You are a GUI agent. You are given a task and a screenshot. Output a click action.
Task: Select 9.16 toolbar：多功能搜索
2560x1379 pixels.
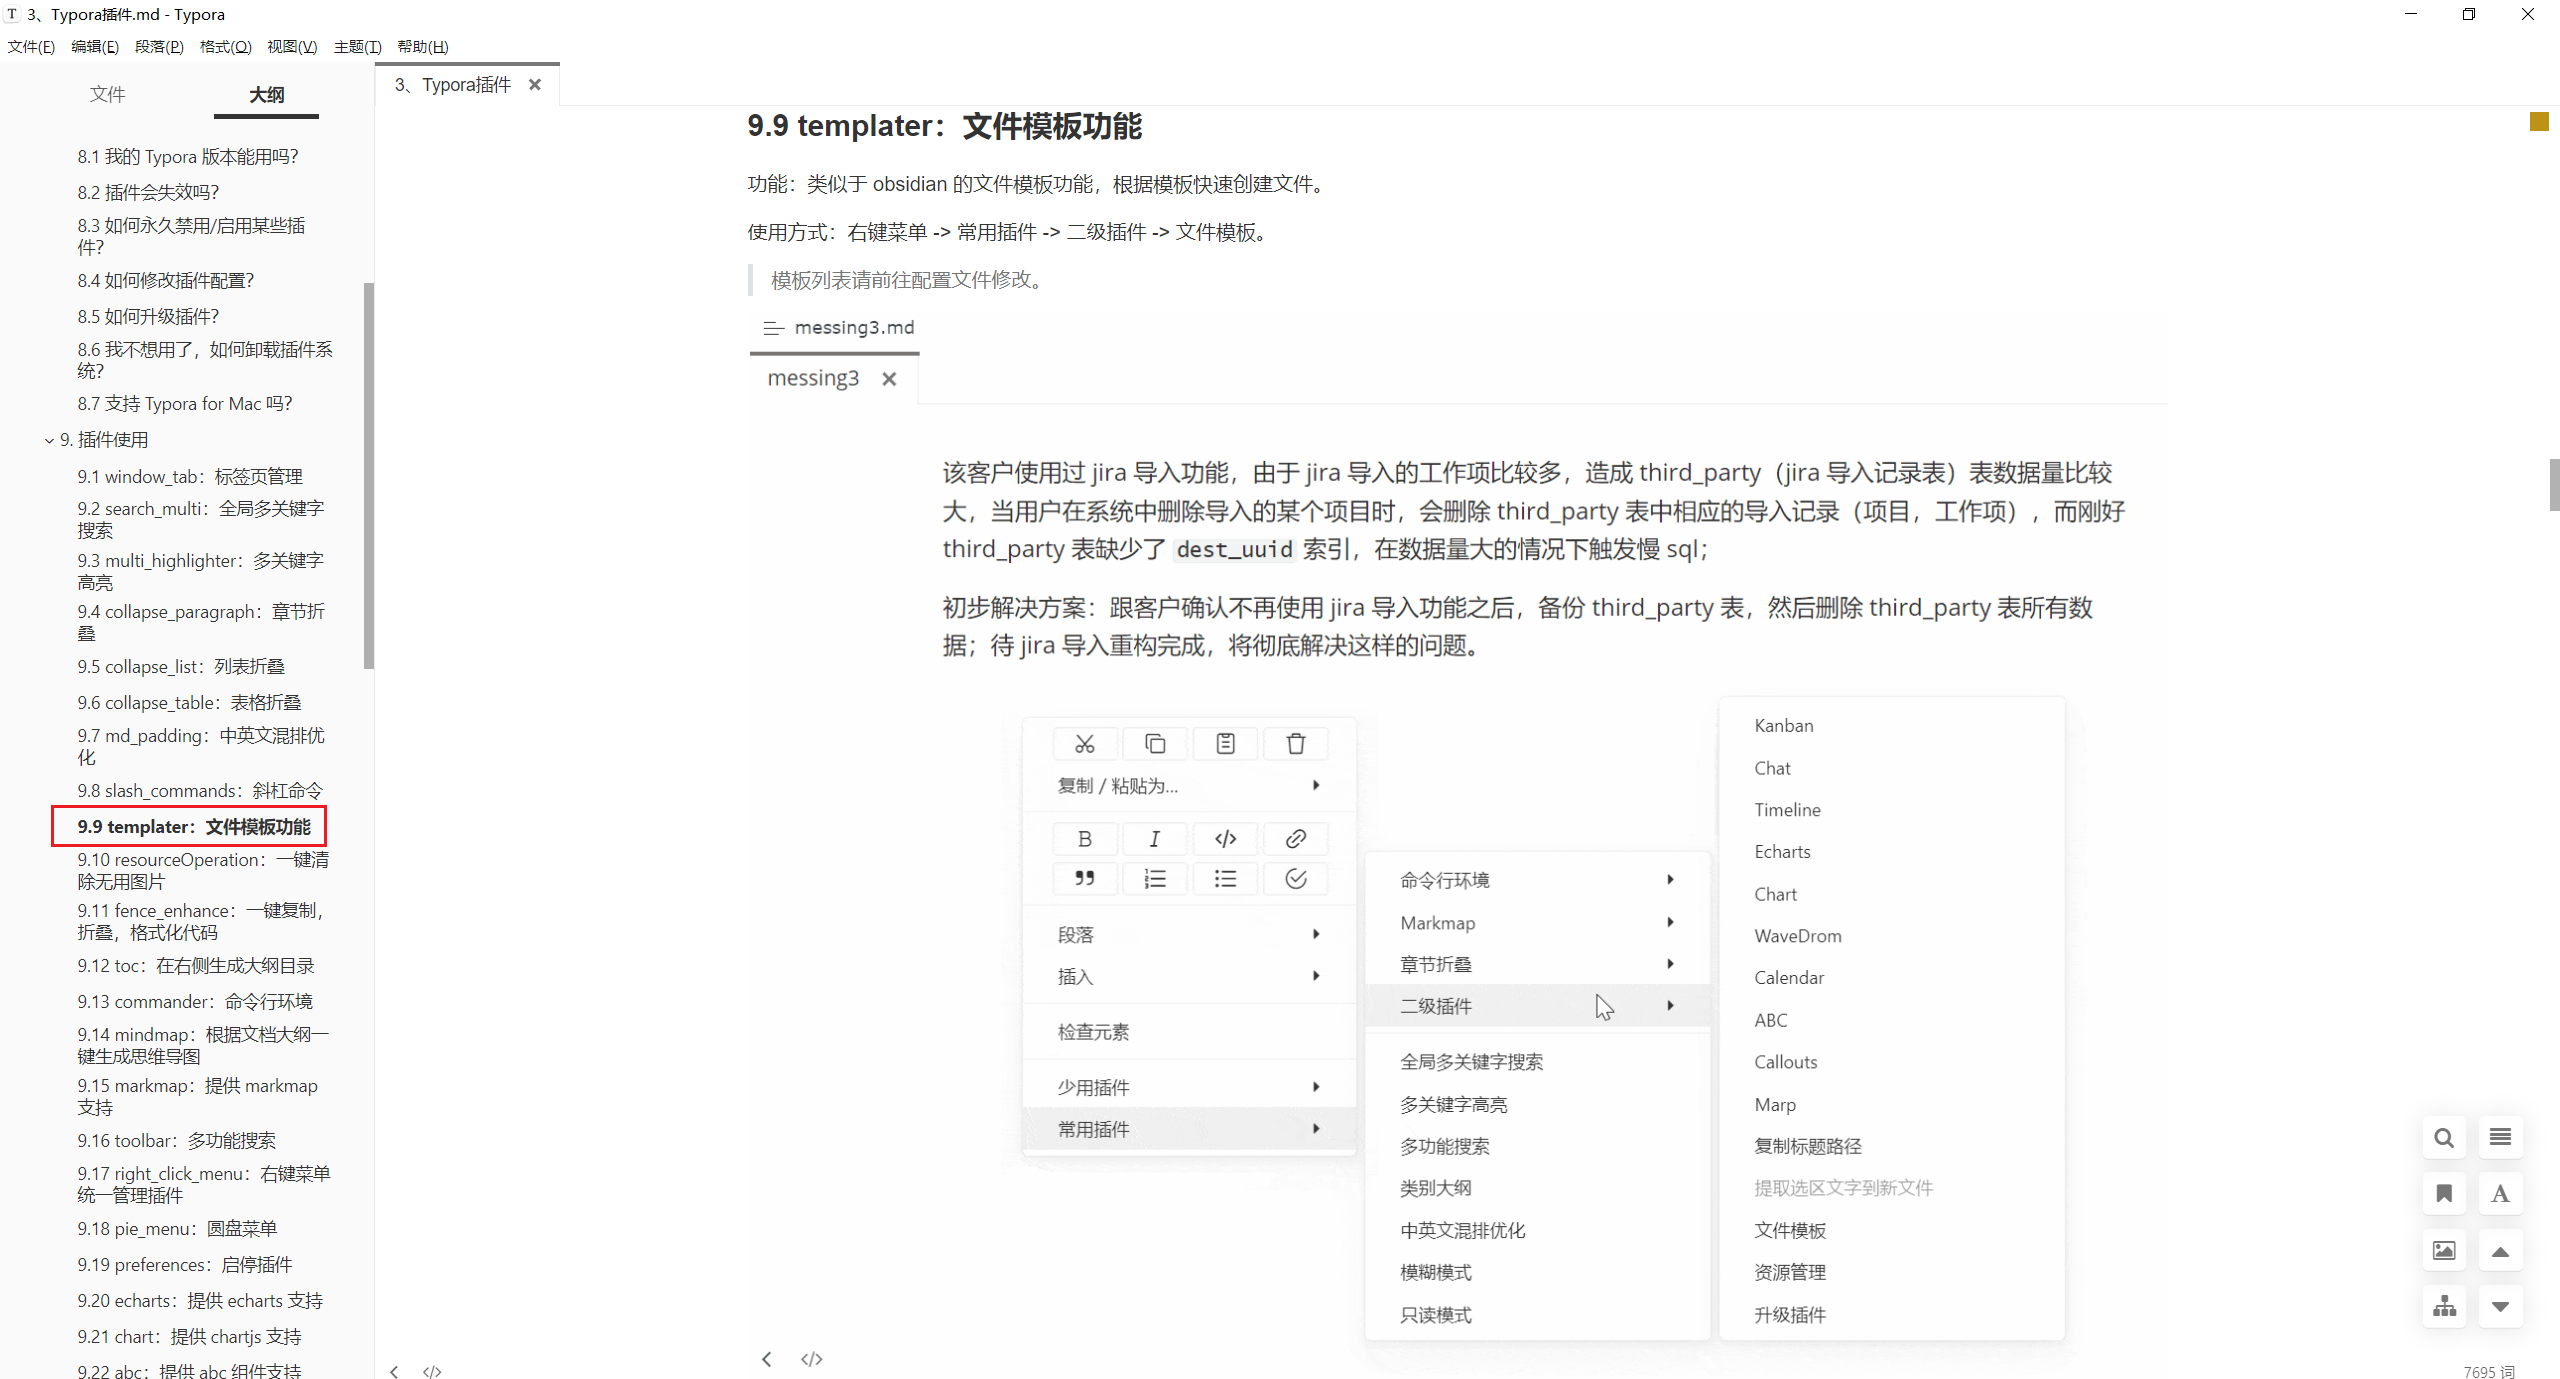177,1141
